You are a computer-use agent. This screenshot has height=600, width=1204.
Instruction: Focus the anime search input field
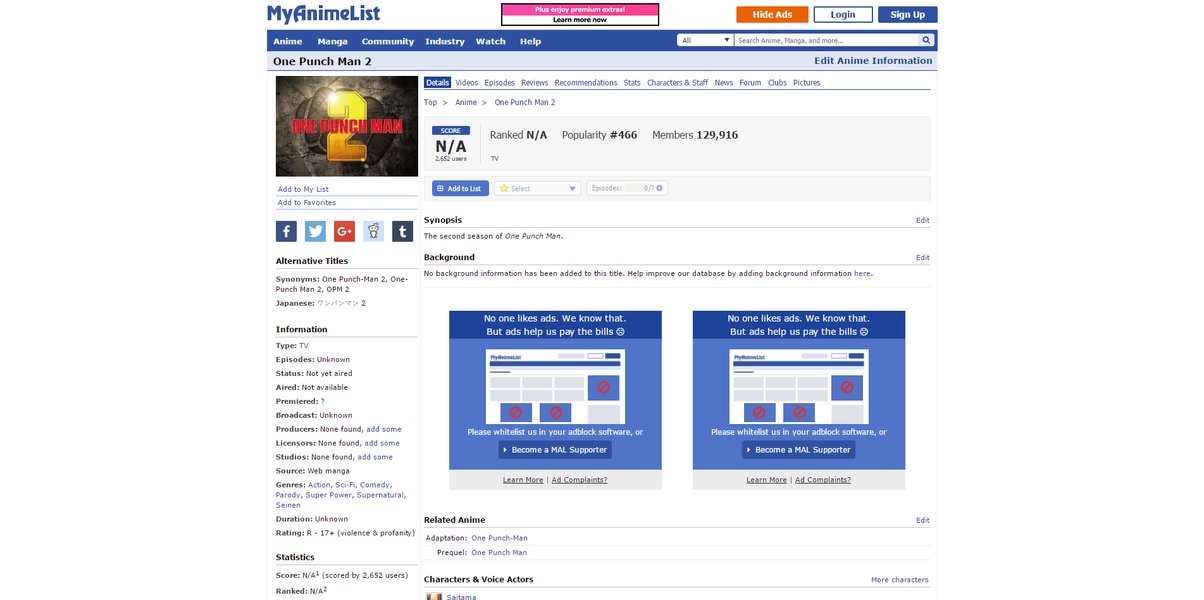(827, 41)
